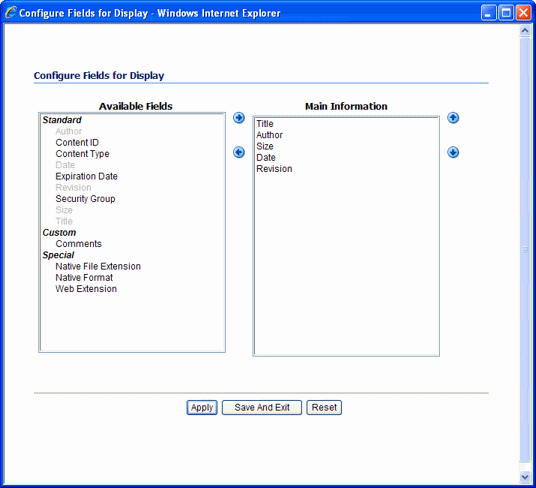
Task: Click the scrollbar up arrow
Action: [x=525, y=31]
